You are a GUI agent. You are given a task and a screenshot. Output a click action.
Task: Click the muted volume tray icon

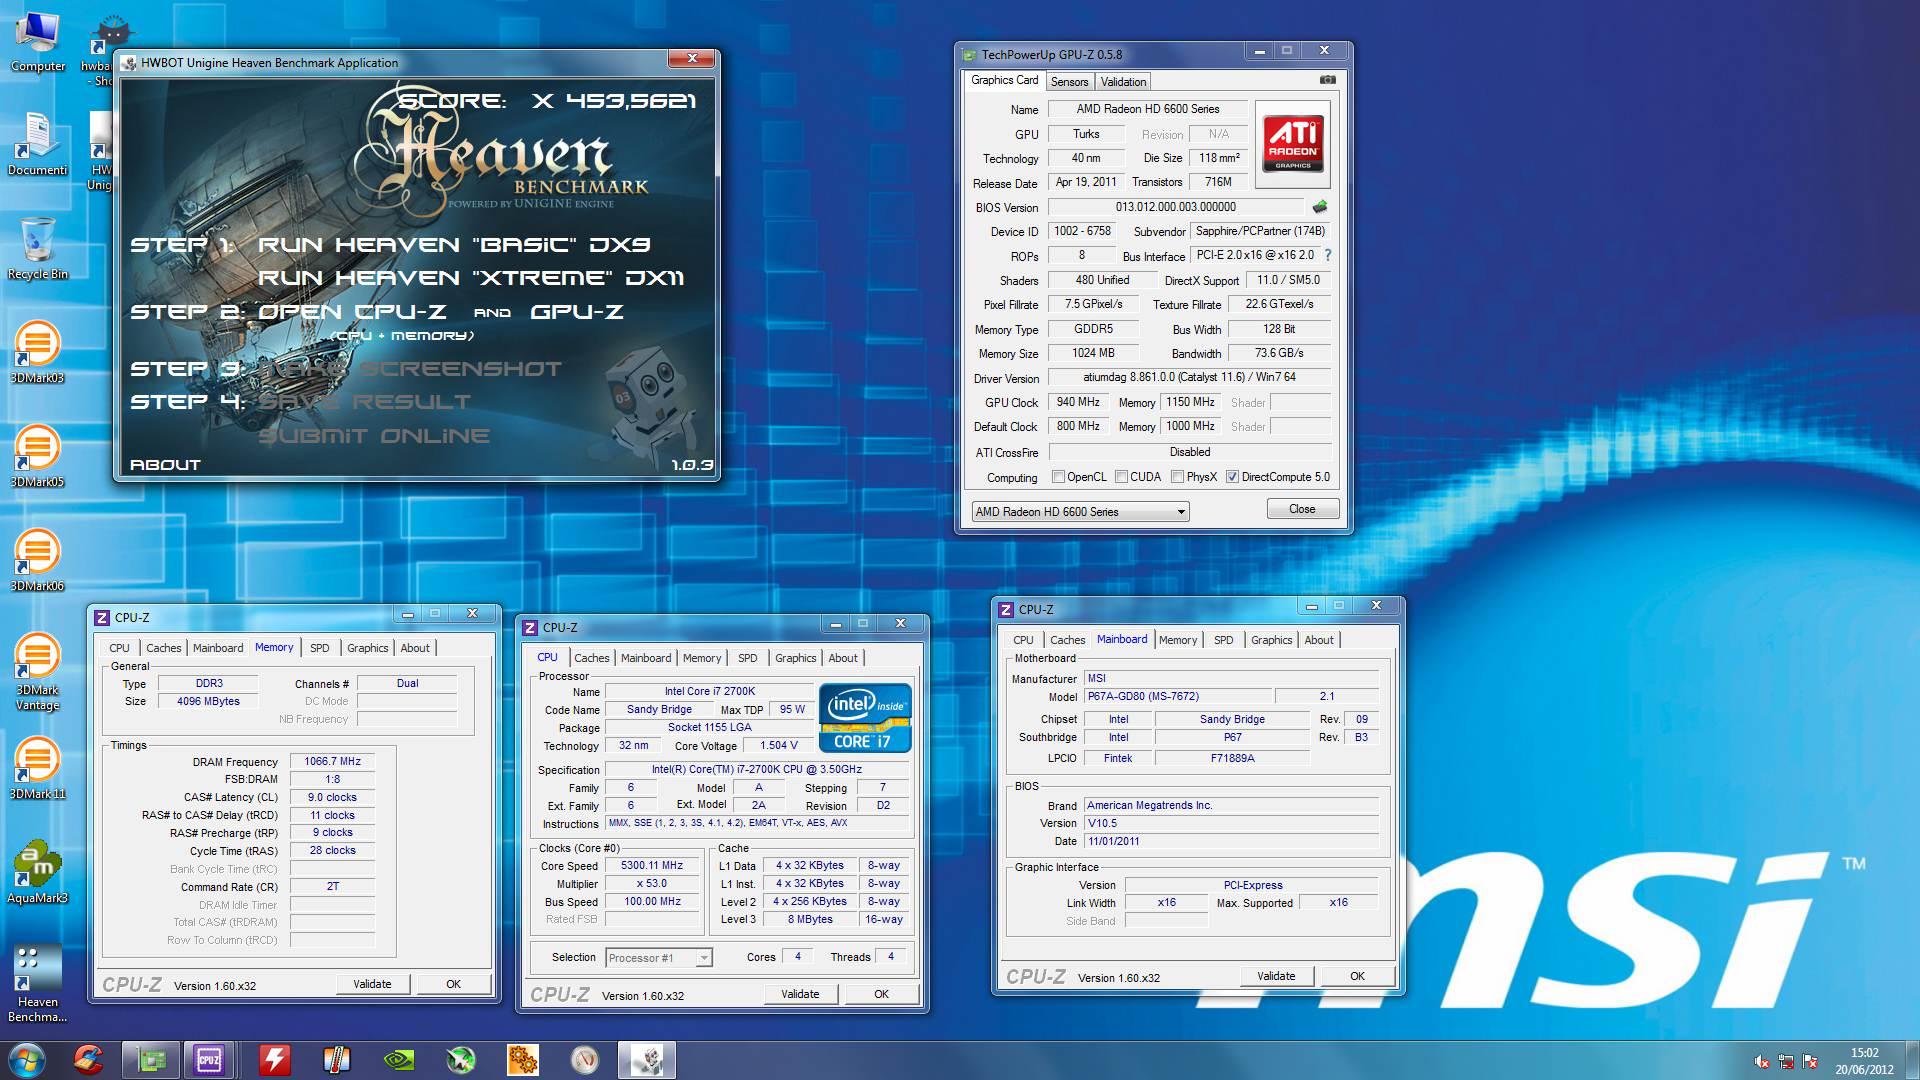pos(1761,1061)
